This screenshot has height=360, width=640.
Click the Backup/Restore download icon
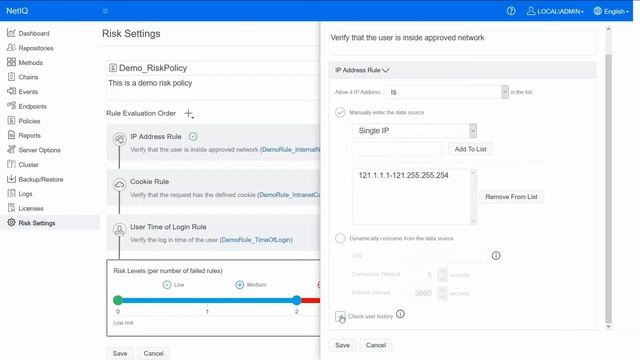(x=11, y=179)
